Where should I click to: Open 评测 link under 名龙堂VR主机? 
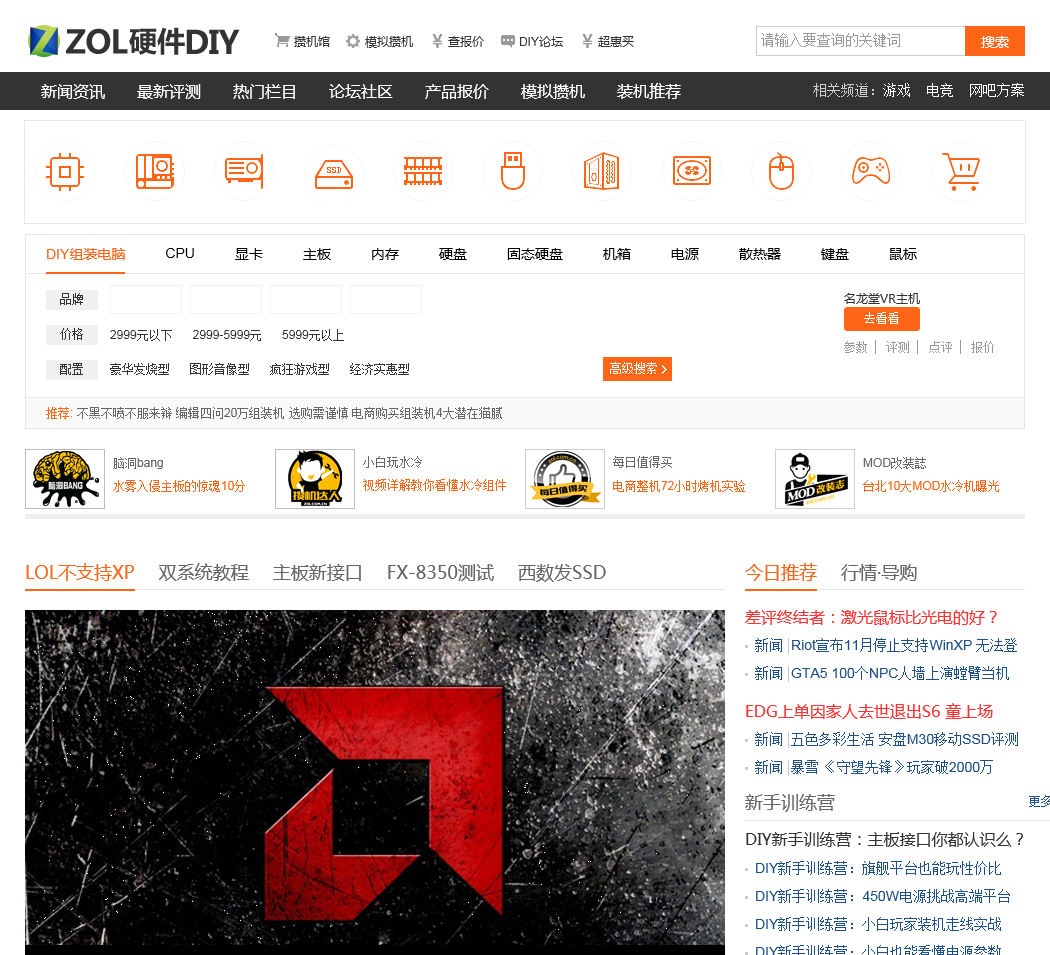pos(897,347)
